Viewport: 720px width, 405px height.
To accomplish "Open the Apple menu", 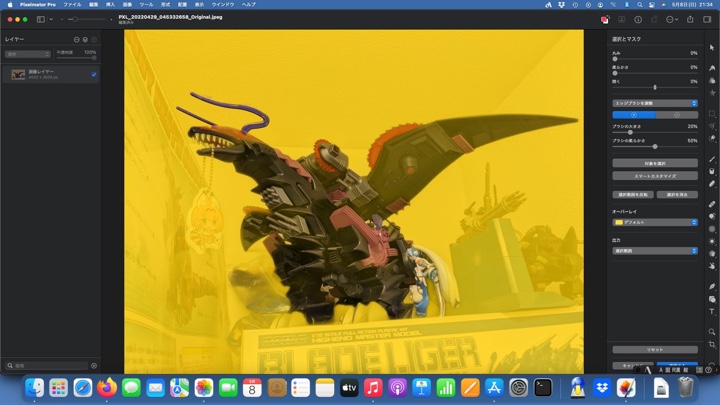I will [x=10, y=5].
